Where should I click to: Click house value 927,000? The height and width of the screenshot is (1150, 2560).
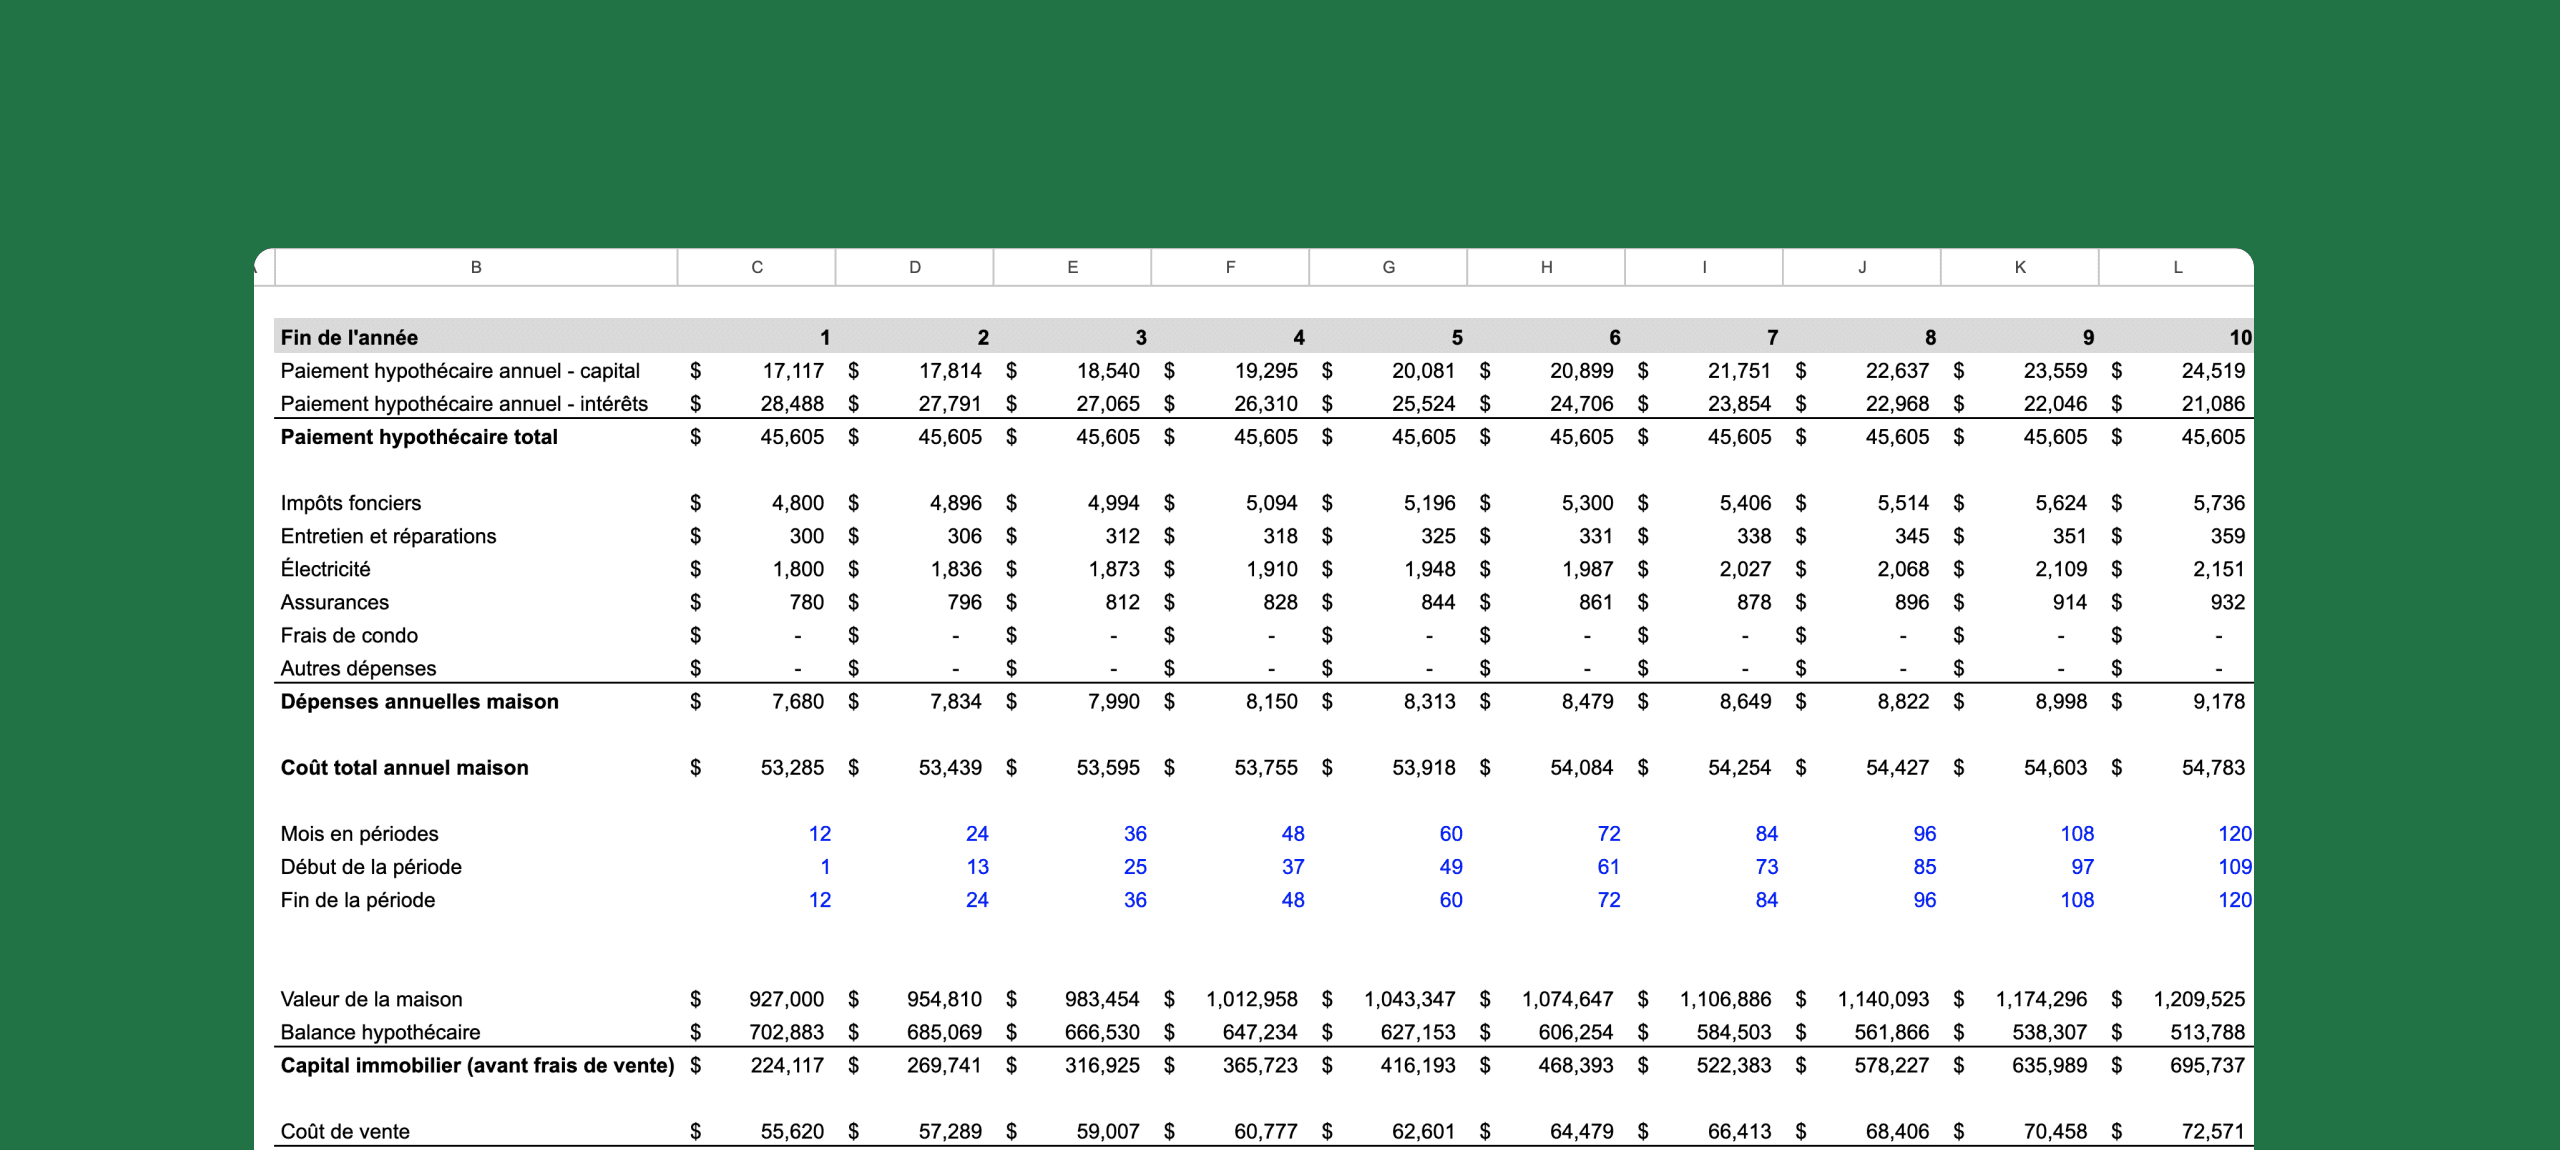(786, 999)
